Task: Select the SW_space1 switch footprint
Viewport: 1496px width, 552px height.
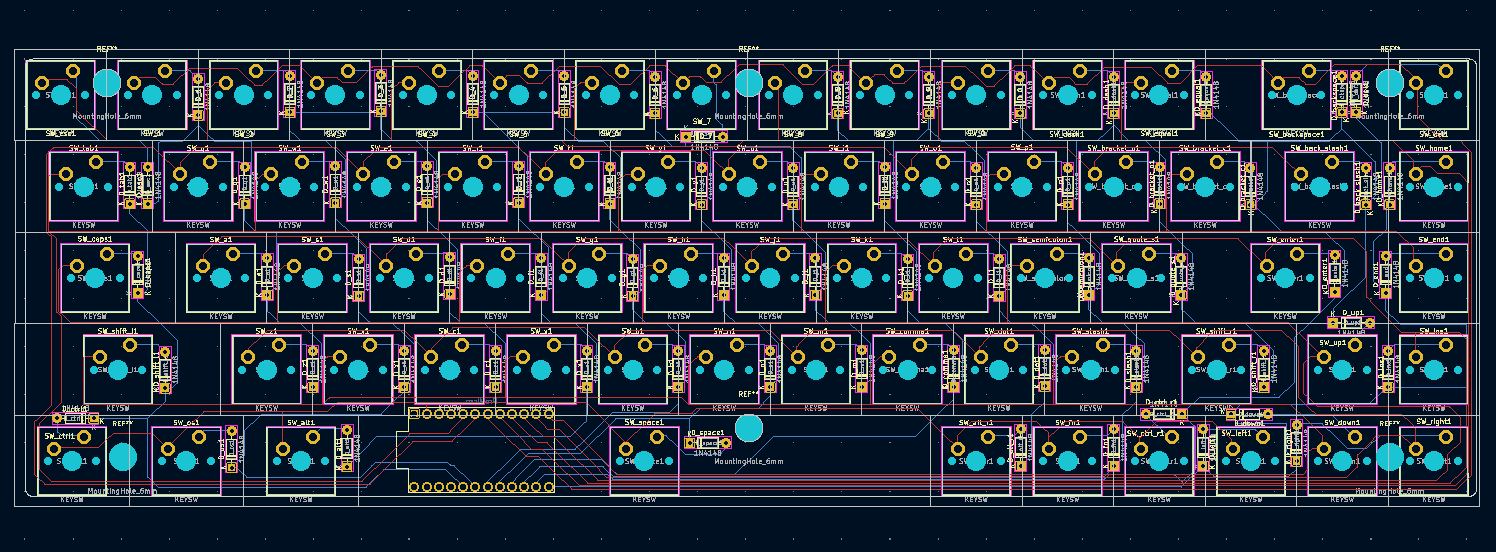Action: coord(644,460)
